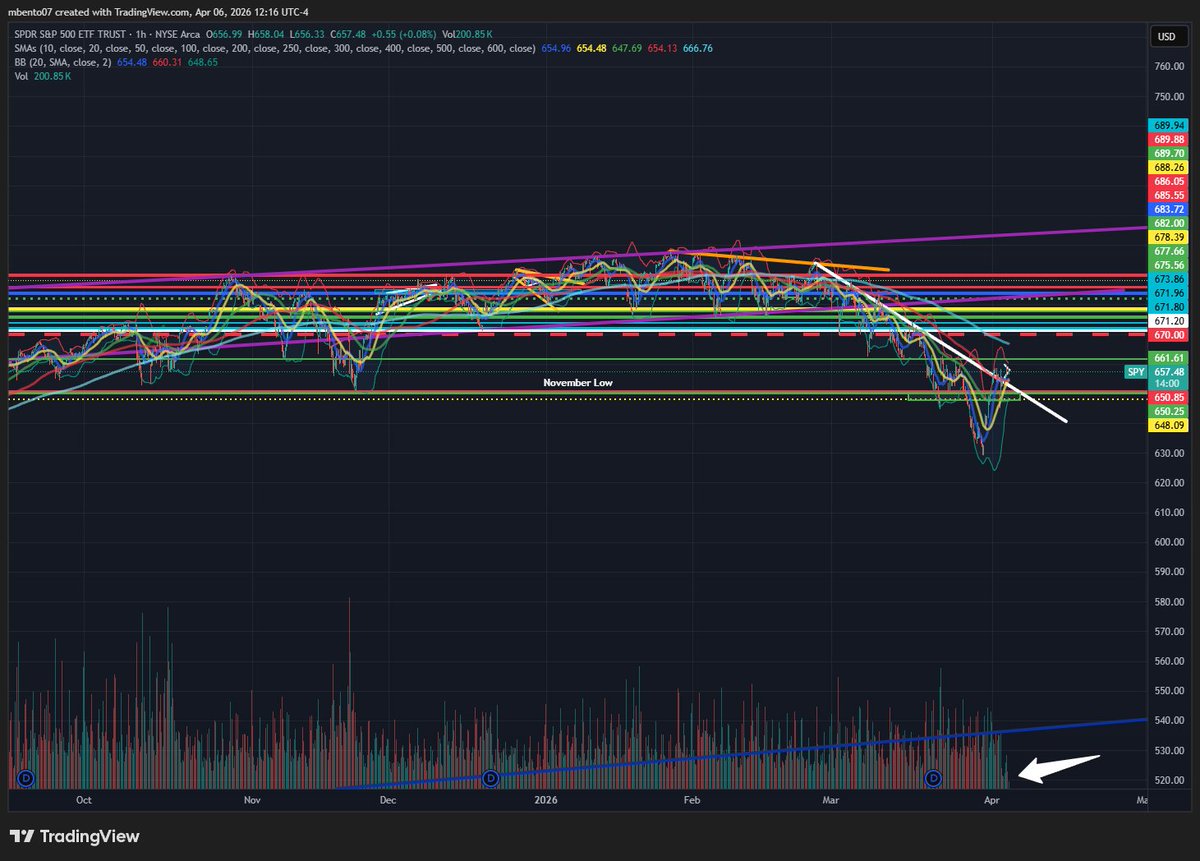This screenshot has width=1200, height=861.
Task: Click the yellow 648.09 price label
Action: tap(1169, 425)
